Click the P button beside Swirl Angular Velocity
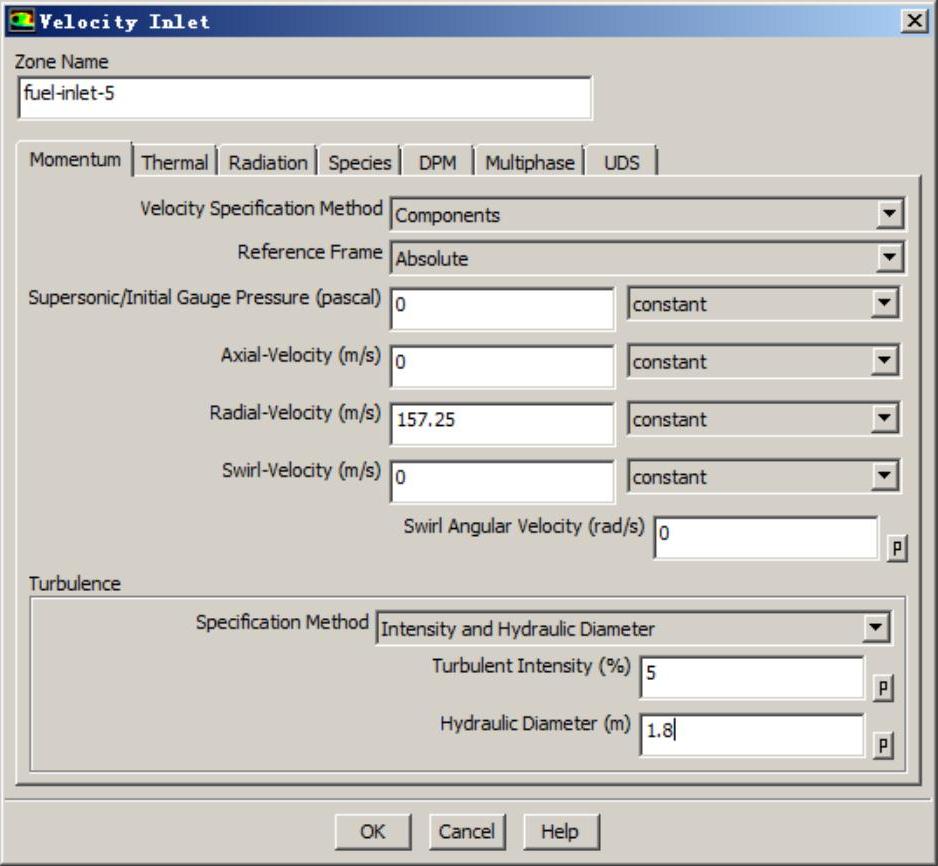This screenshot has width=938, height=866. pos(897,549)
